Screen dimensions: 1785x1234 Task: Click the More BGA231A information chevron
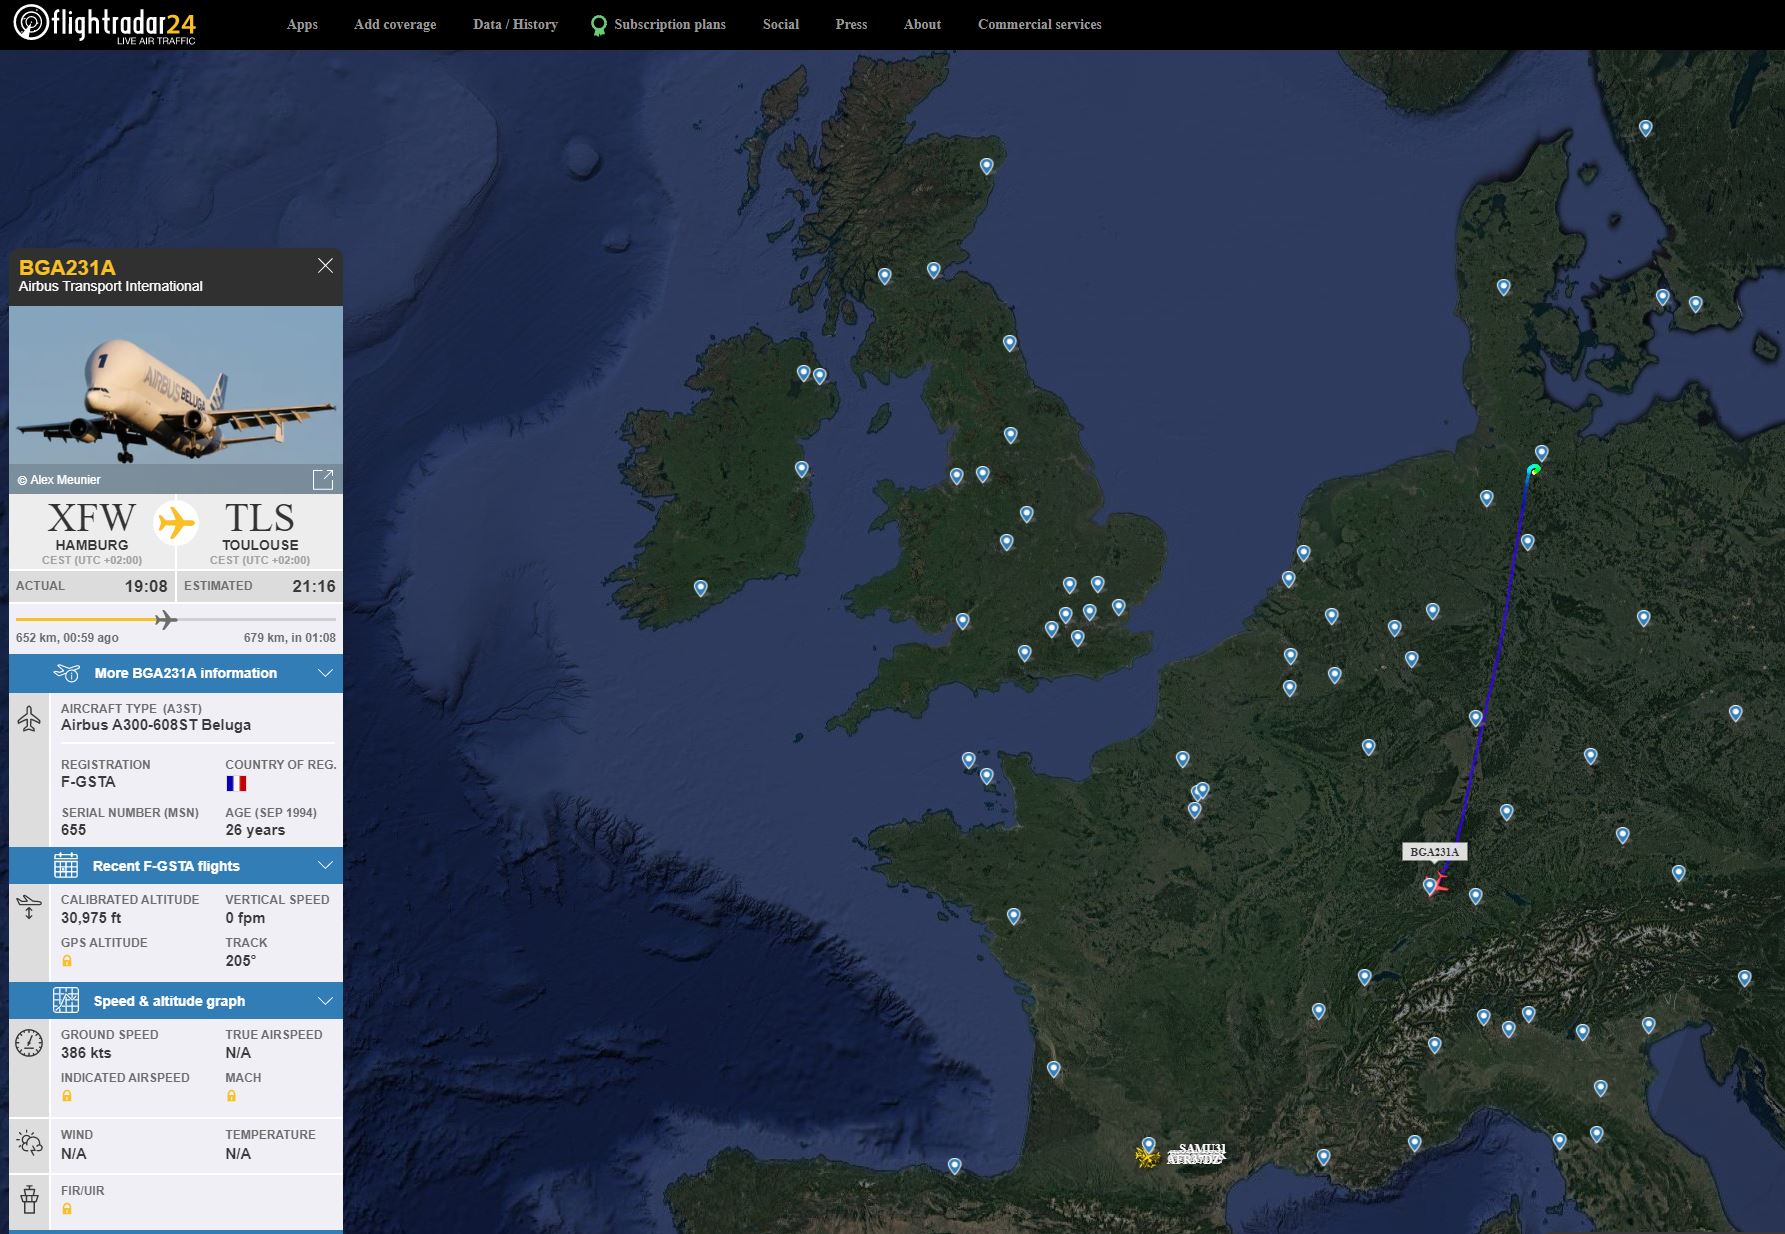[x=325, y=673]
